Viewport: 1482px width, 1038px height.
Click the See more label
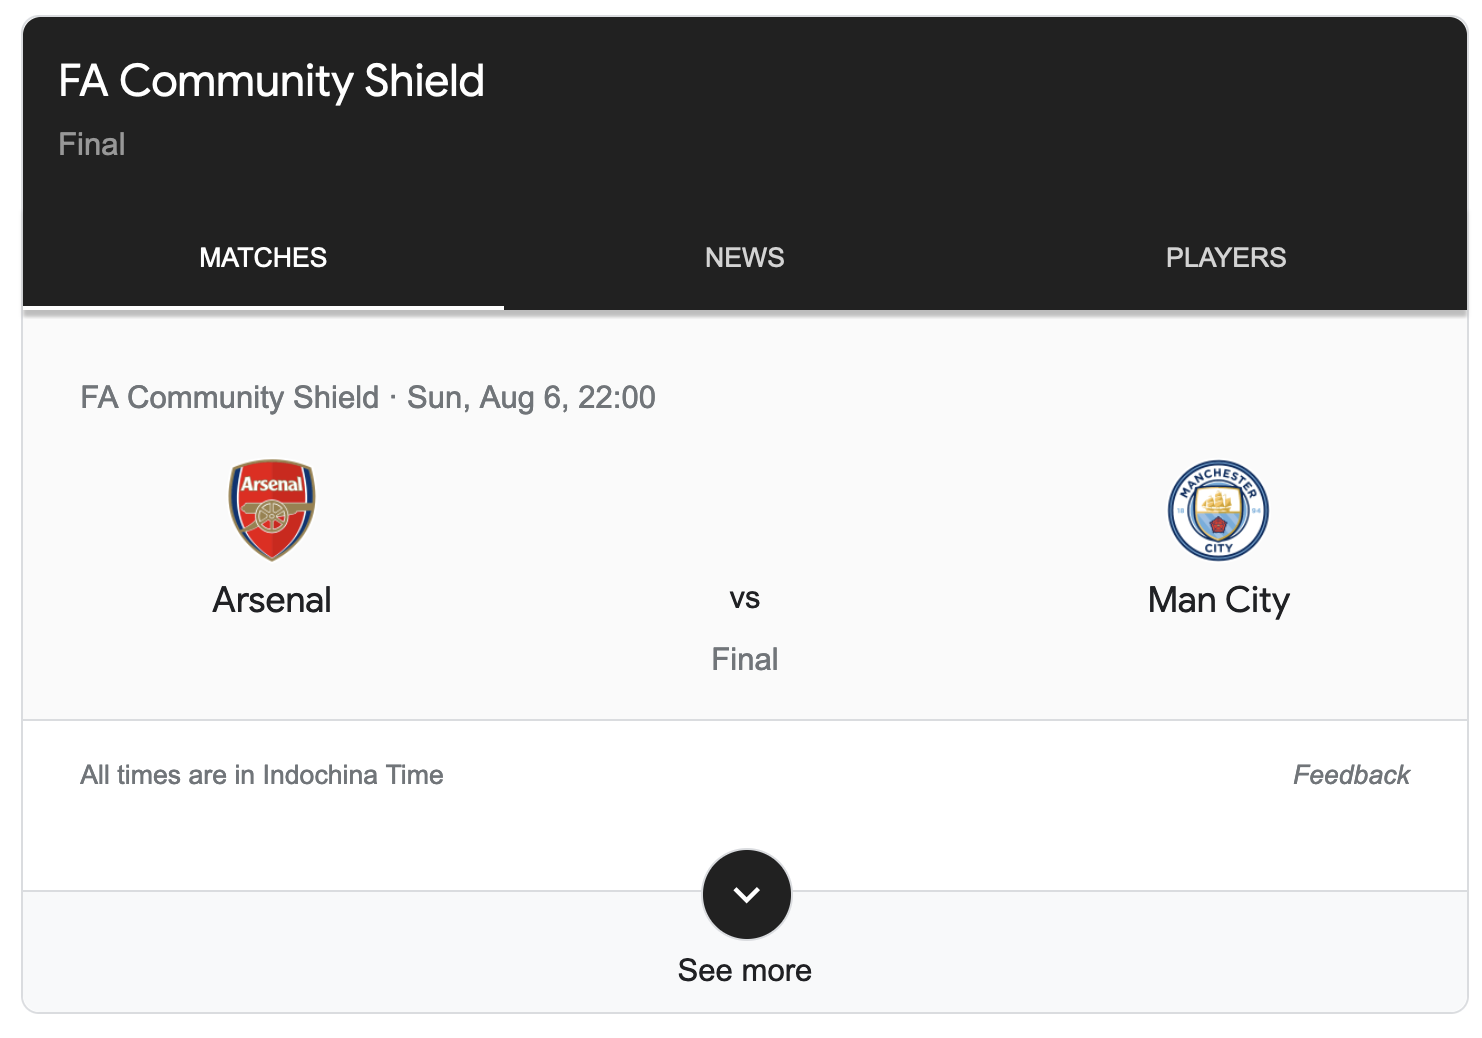(745, 970)
